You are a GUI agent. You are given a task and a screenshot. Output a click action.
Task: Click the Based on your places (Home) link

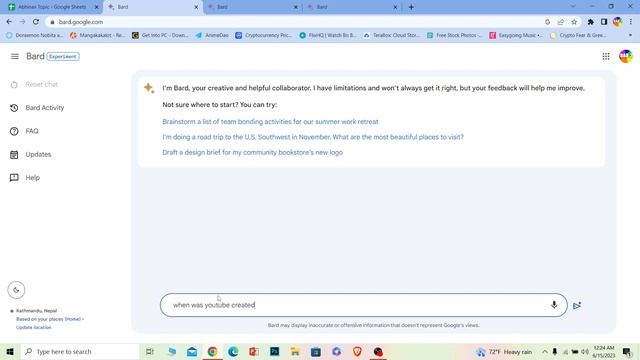(49, 319)
